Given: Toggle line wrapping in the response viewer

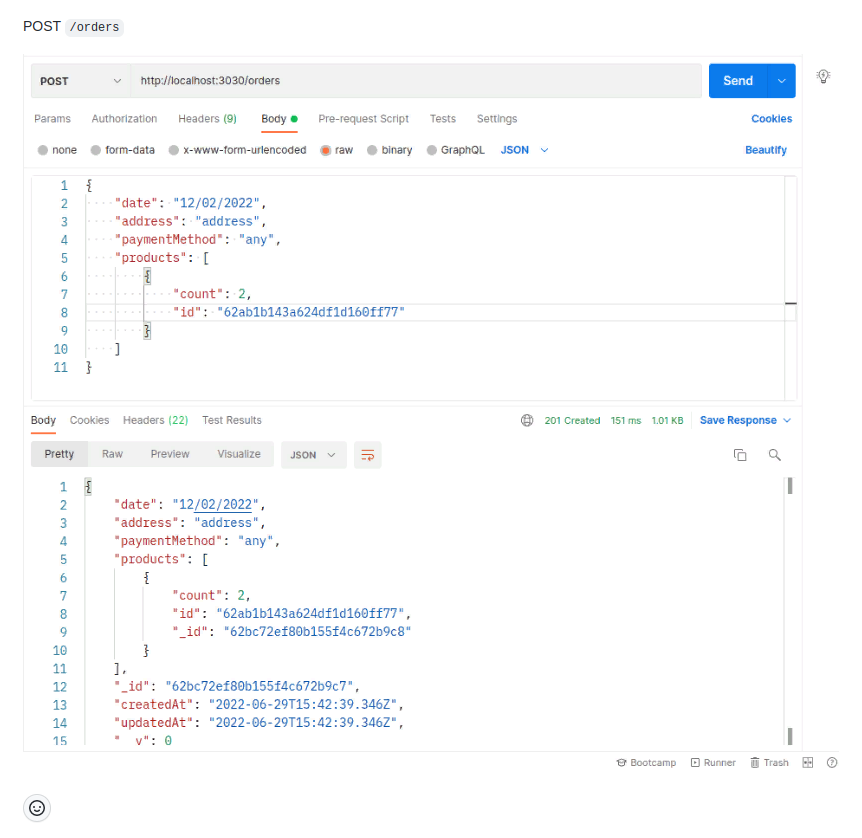Looking at the screenshot, I should click(367, 454).
